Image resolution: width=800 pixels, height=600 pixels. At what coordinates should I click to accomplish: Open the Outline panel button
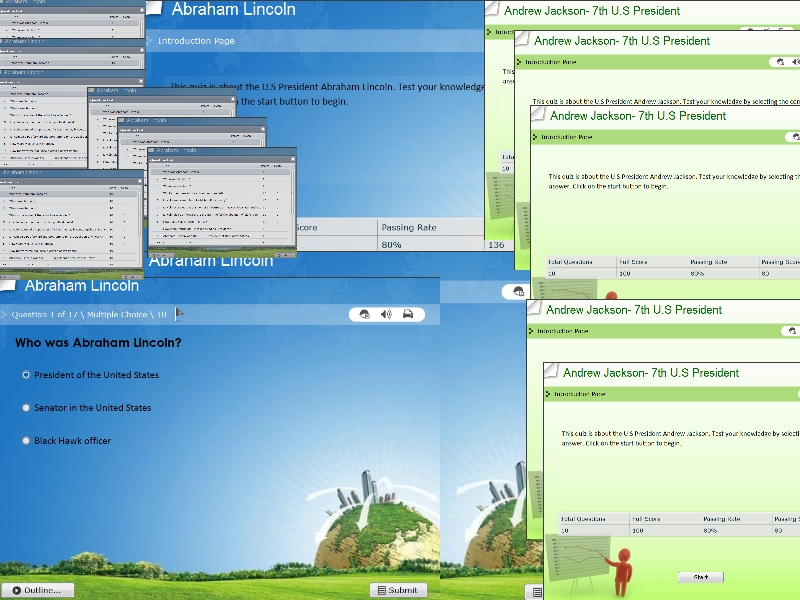coord(37,590)
